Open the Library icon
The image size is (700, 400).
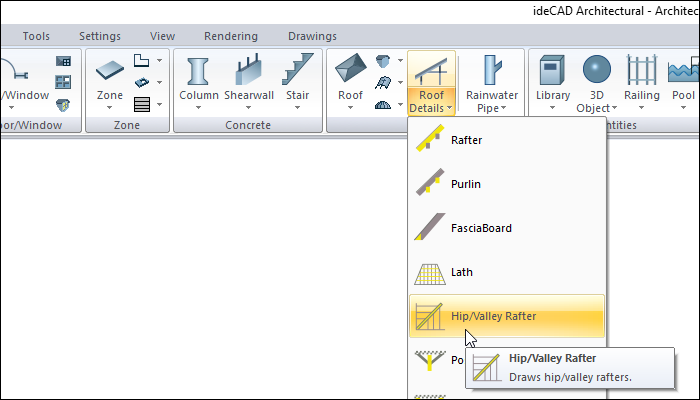[x=553, y=72]
